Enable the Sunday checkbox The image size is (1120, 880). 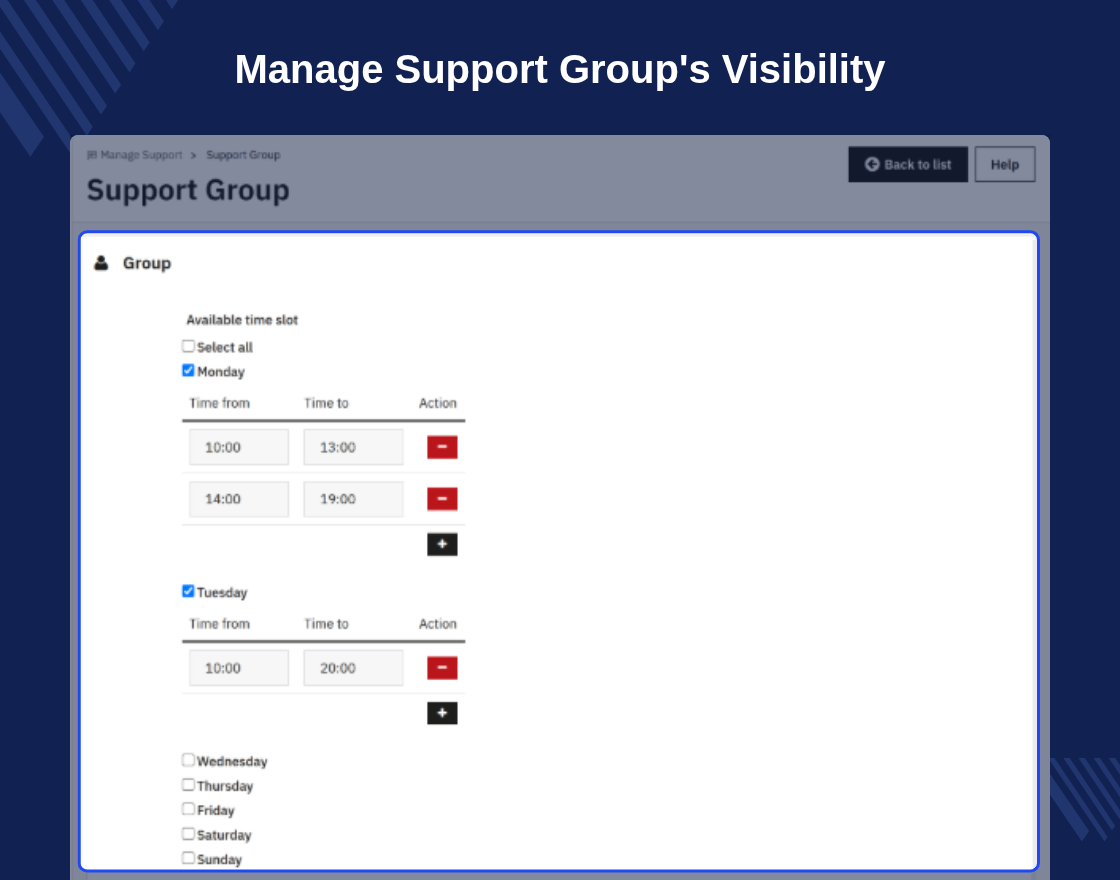188,859
